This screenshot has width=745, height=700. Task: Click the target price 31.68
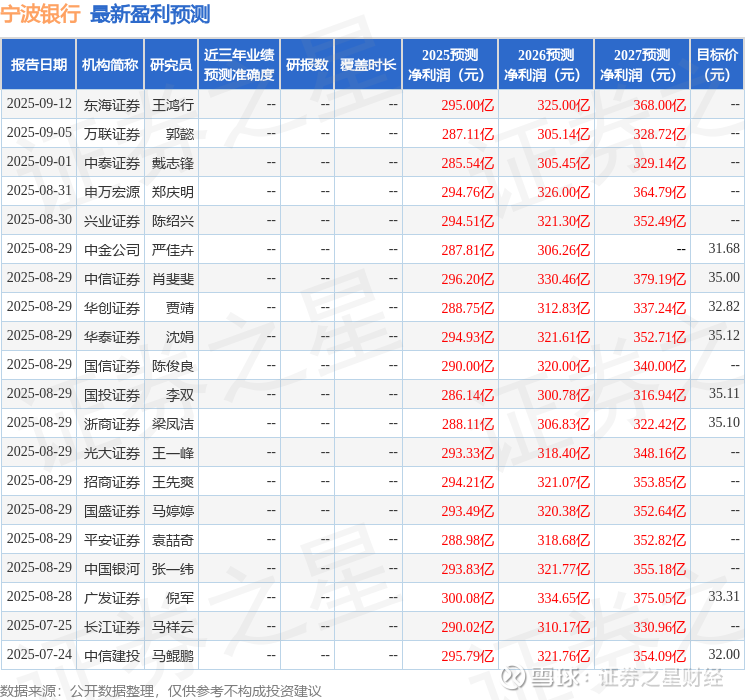(x=724, y=248)
